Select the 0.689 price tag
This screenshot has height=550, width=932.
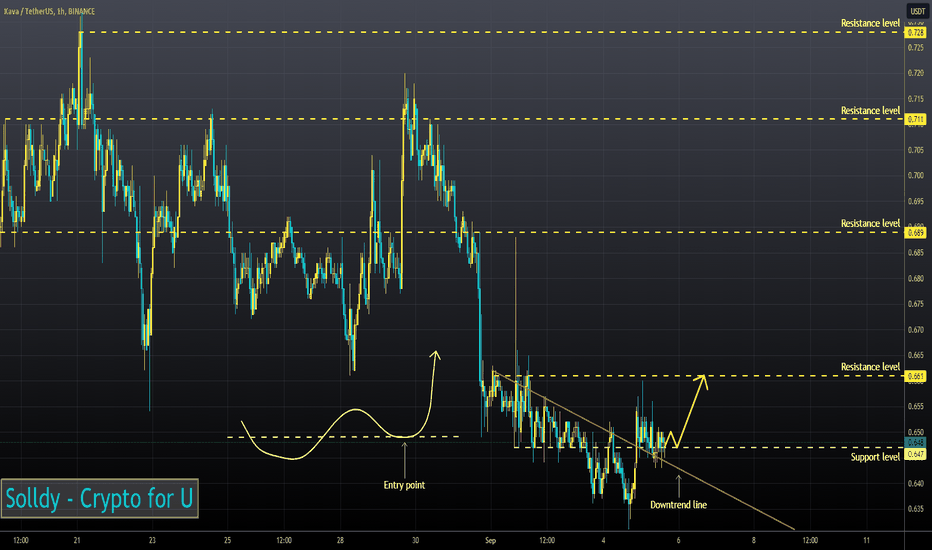(916, 232)
